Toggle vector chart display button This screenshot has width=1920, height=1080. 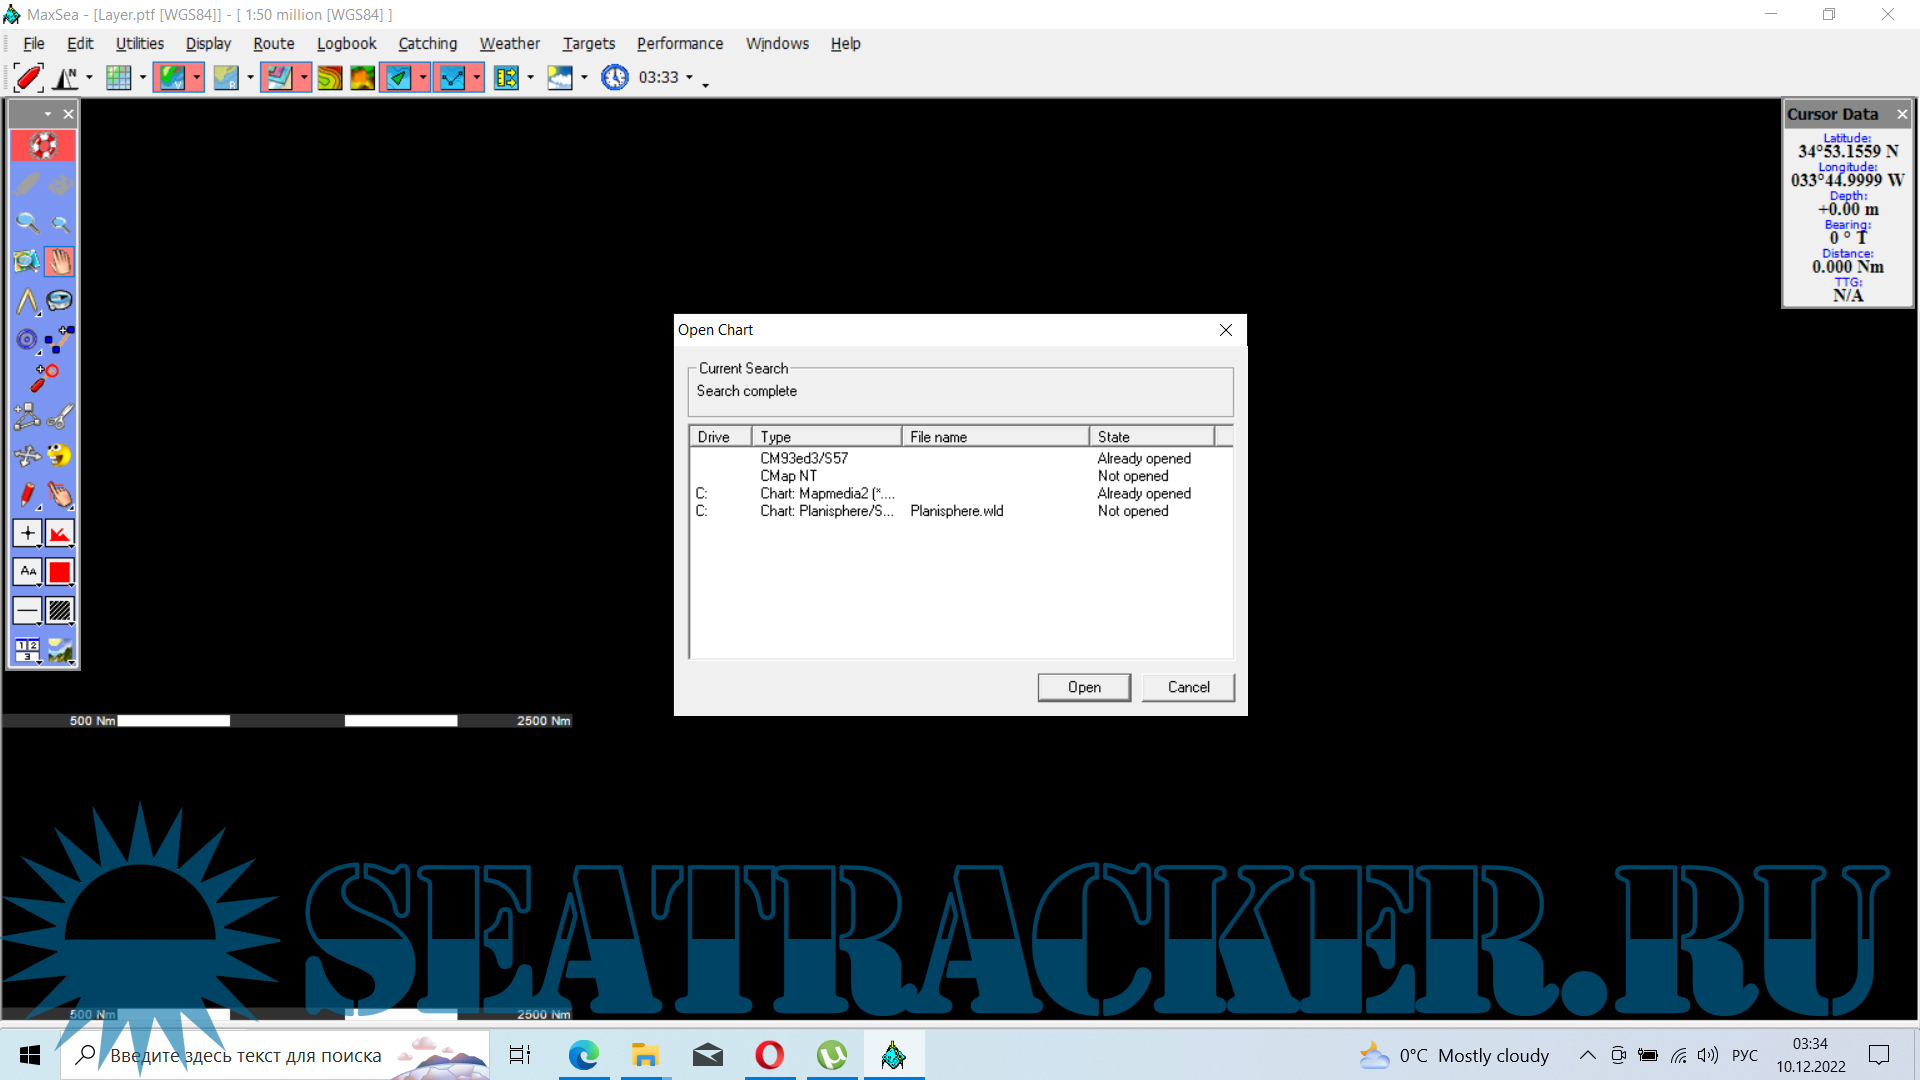172,77
